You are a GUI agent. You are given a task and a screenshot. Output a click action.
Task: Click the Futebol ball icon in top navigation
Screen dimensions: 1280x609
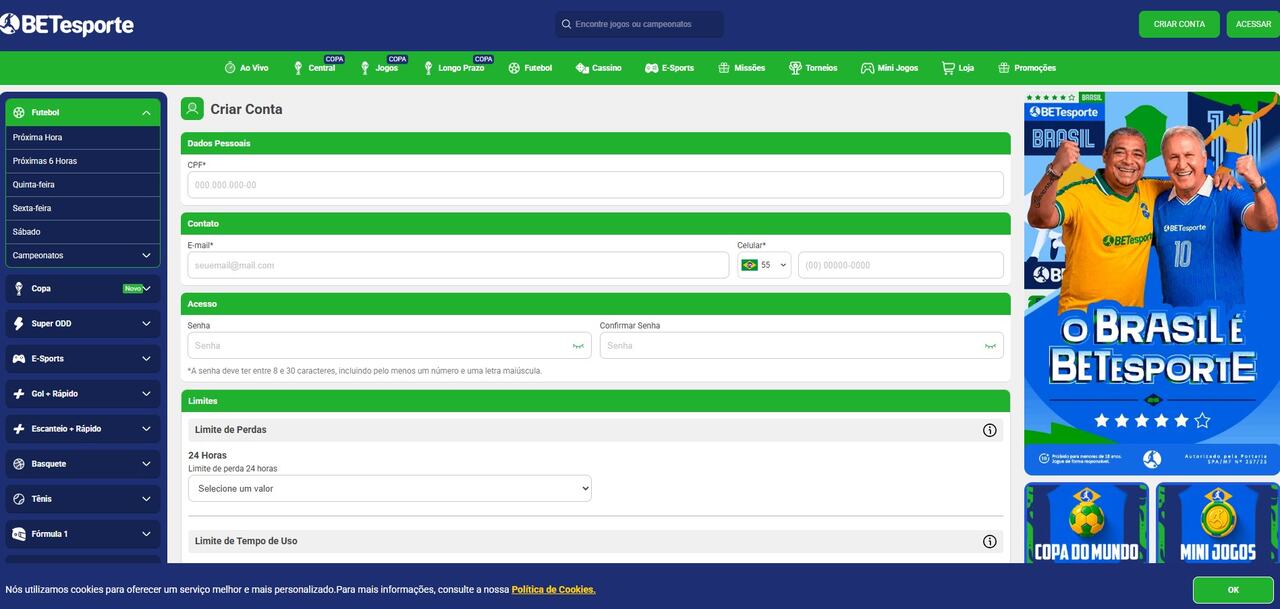pyautogui.click(x=514, y=68)
